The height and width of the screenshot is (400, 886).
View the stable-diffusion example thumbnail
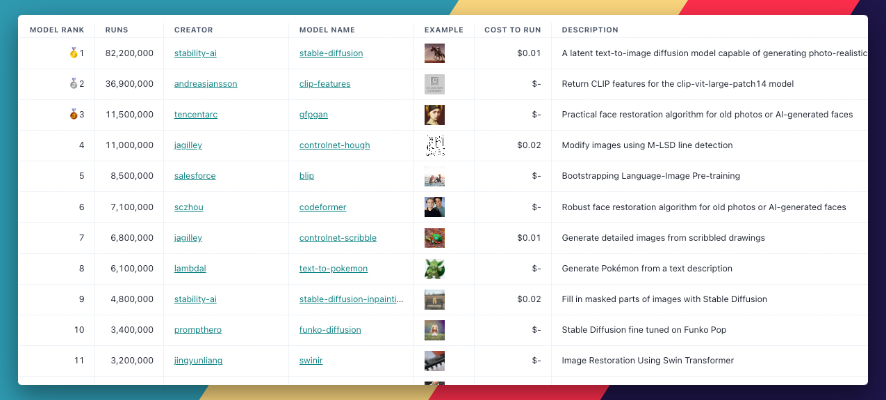click(435, 53)
